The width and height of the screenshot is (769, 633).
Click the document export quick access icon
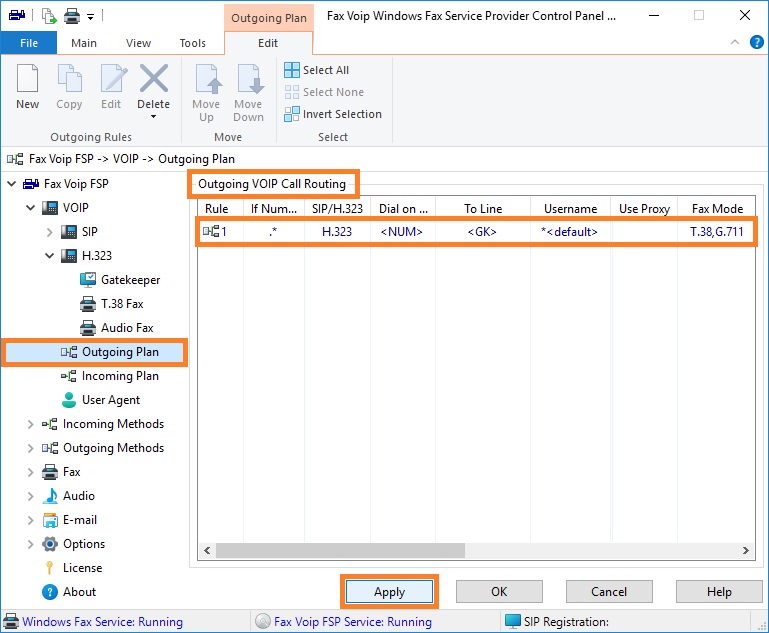(x=49, y=16)
